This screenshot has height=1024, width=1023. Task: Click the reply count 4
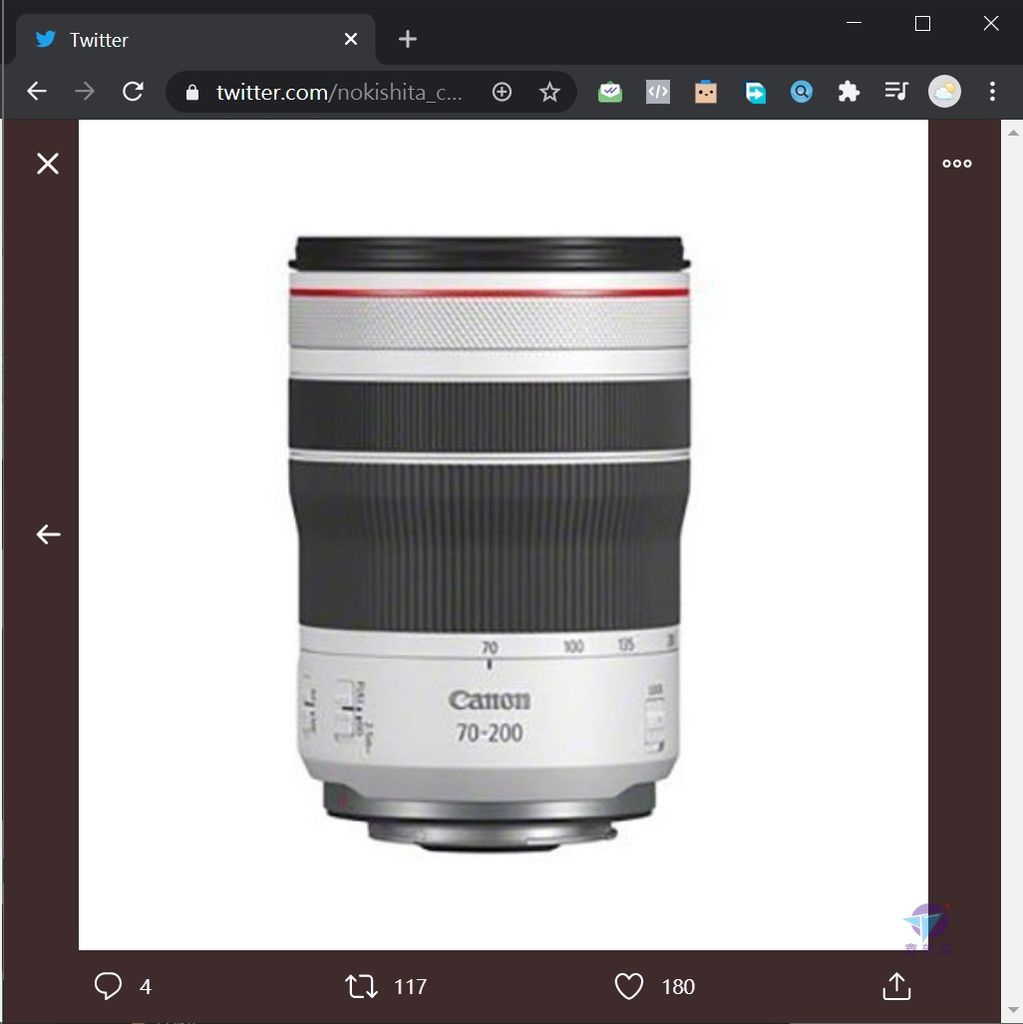[145, 987]
